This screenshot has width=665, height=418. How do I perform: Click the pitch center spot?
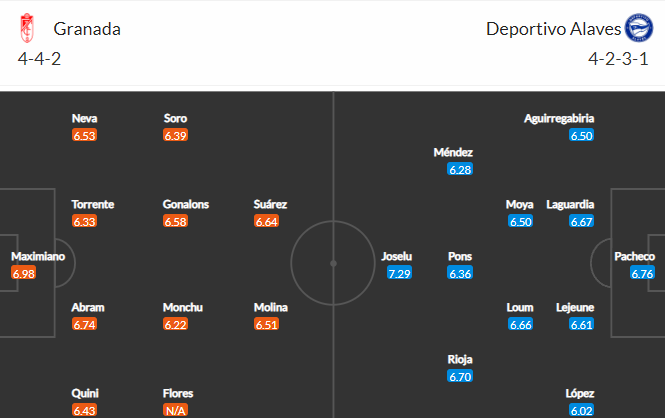pos(333,263)
